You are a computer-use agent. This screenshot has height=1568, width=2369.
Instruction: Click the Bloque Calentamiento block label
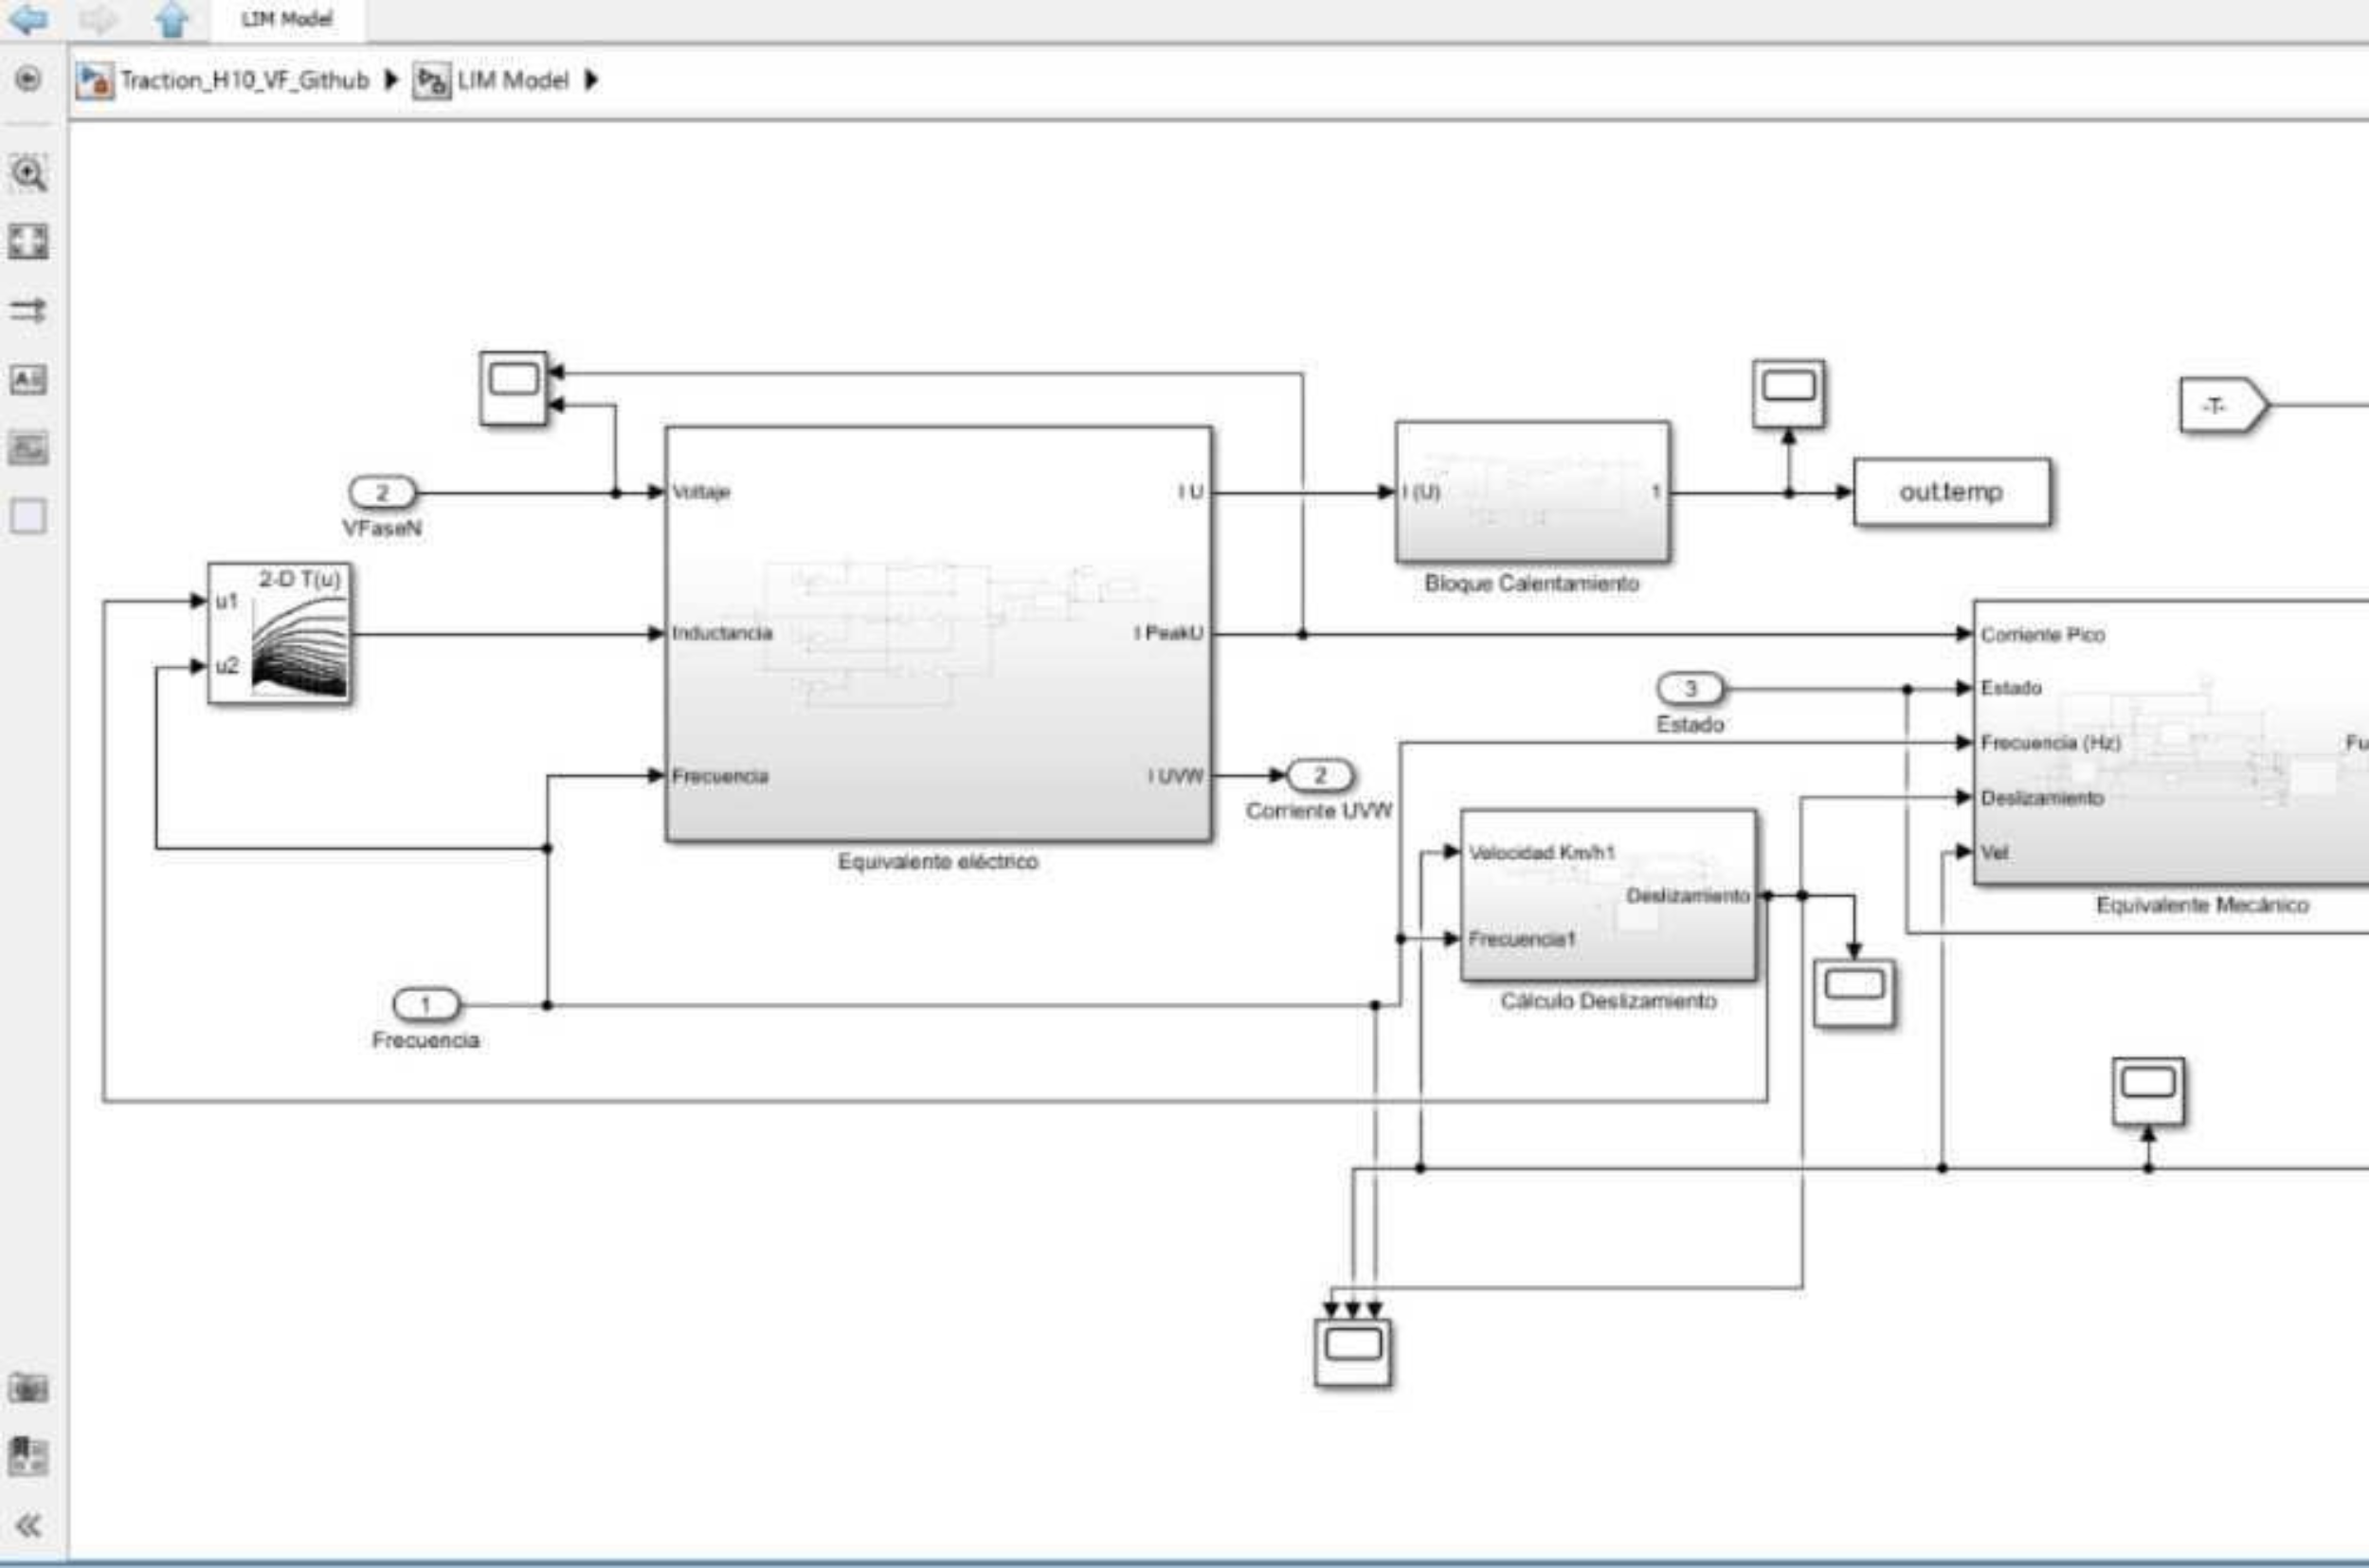pyautogui.click(x=1532, y=583)
